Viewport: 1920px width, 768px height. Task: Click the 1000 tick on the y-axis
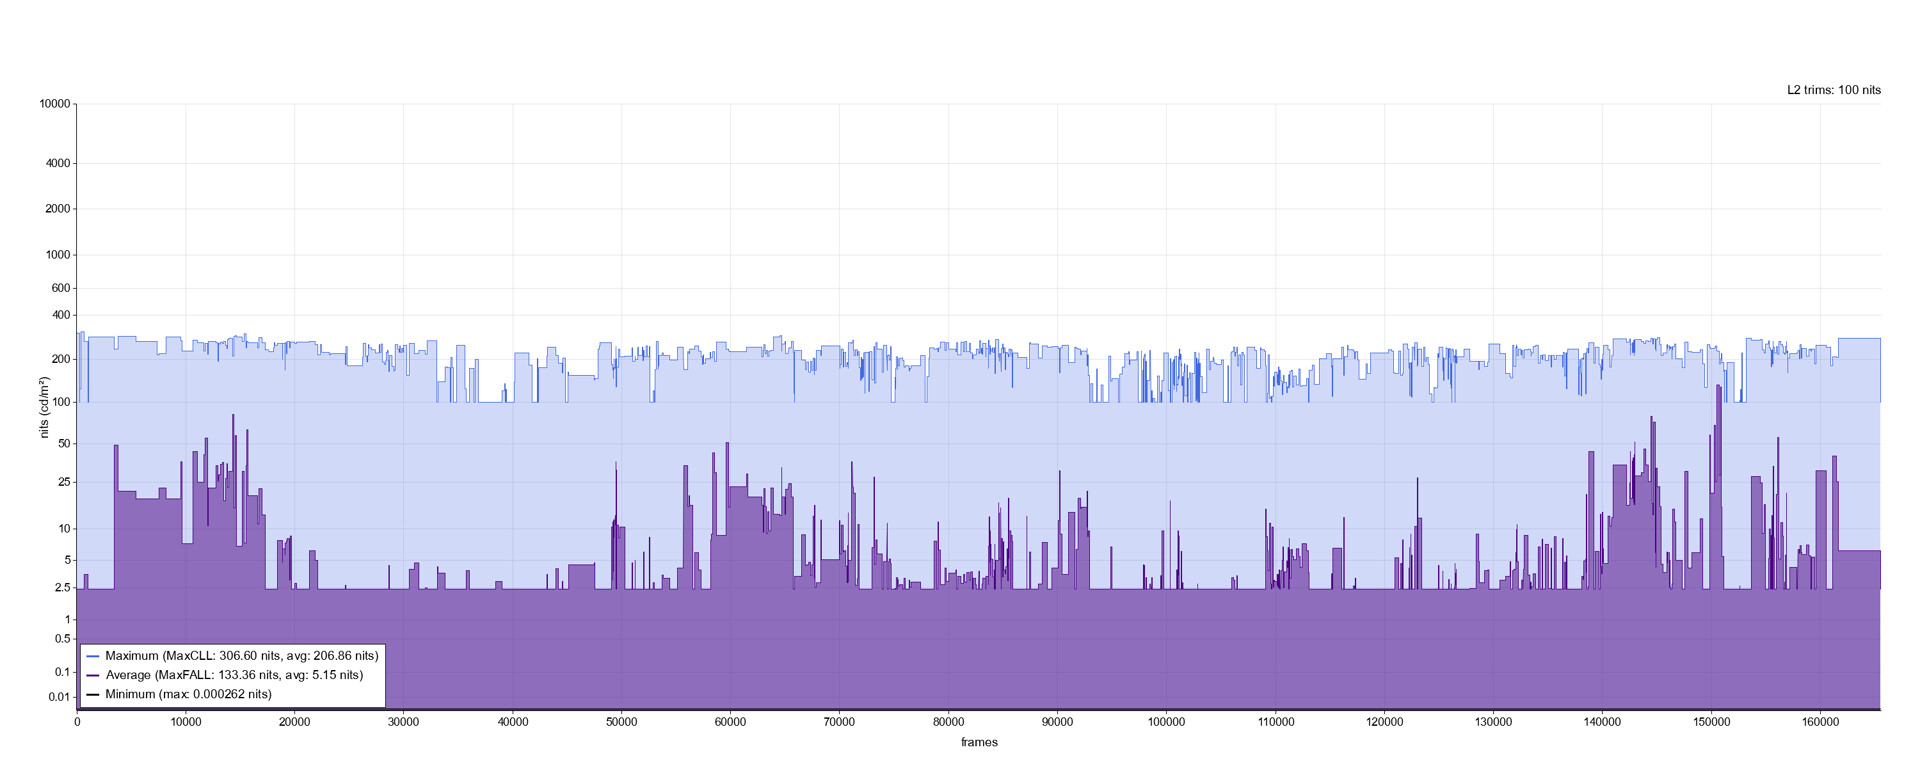(x=58, y=255)
